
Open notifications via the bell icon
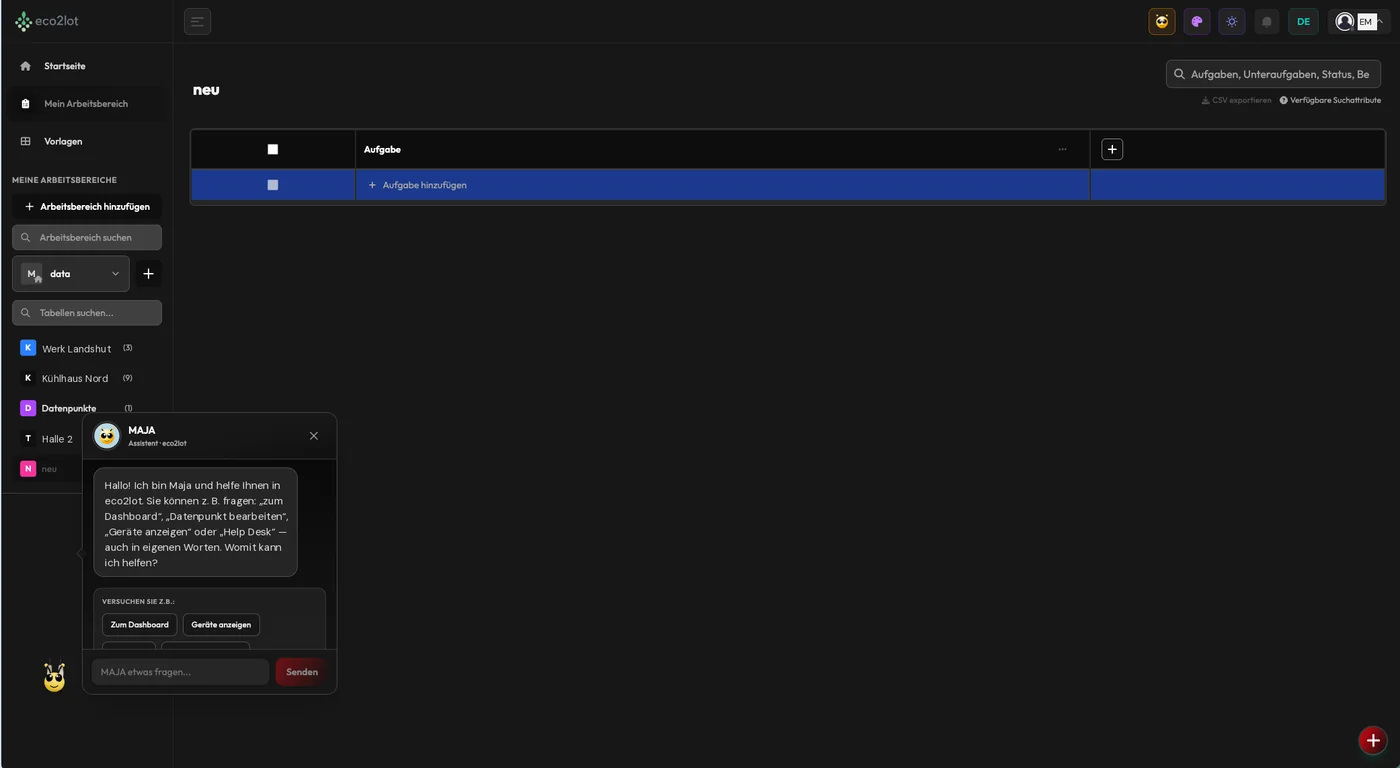[1267, 22]
